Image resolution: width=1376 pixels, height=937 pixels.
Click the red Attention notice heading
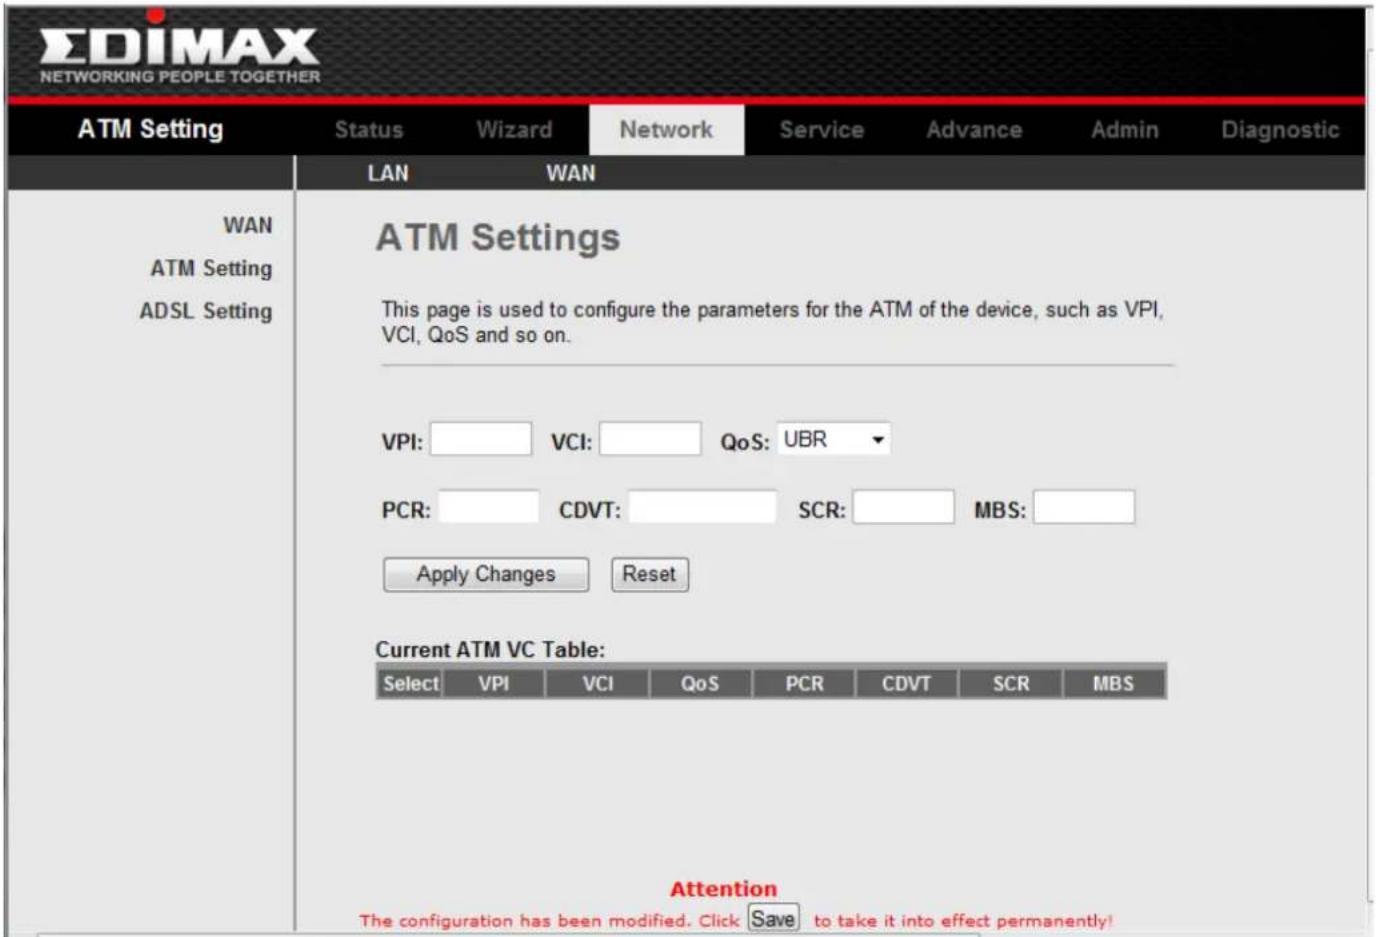click(723, 889)
